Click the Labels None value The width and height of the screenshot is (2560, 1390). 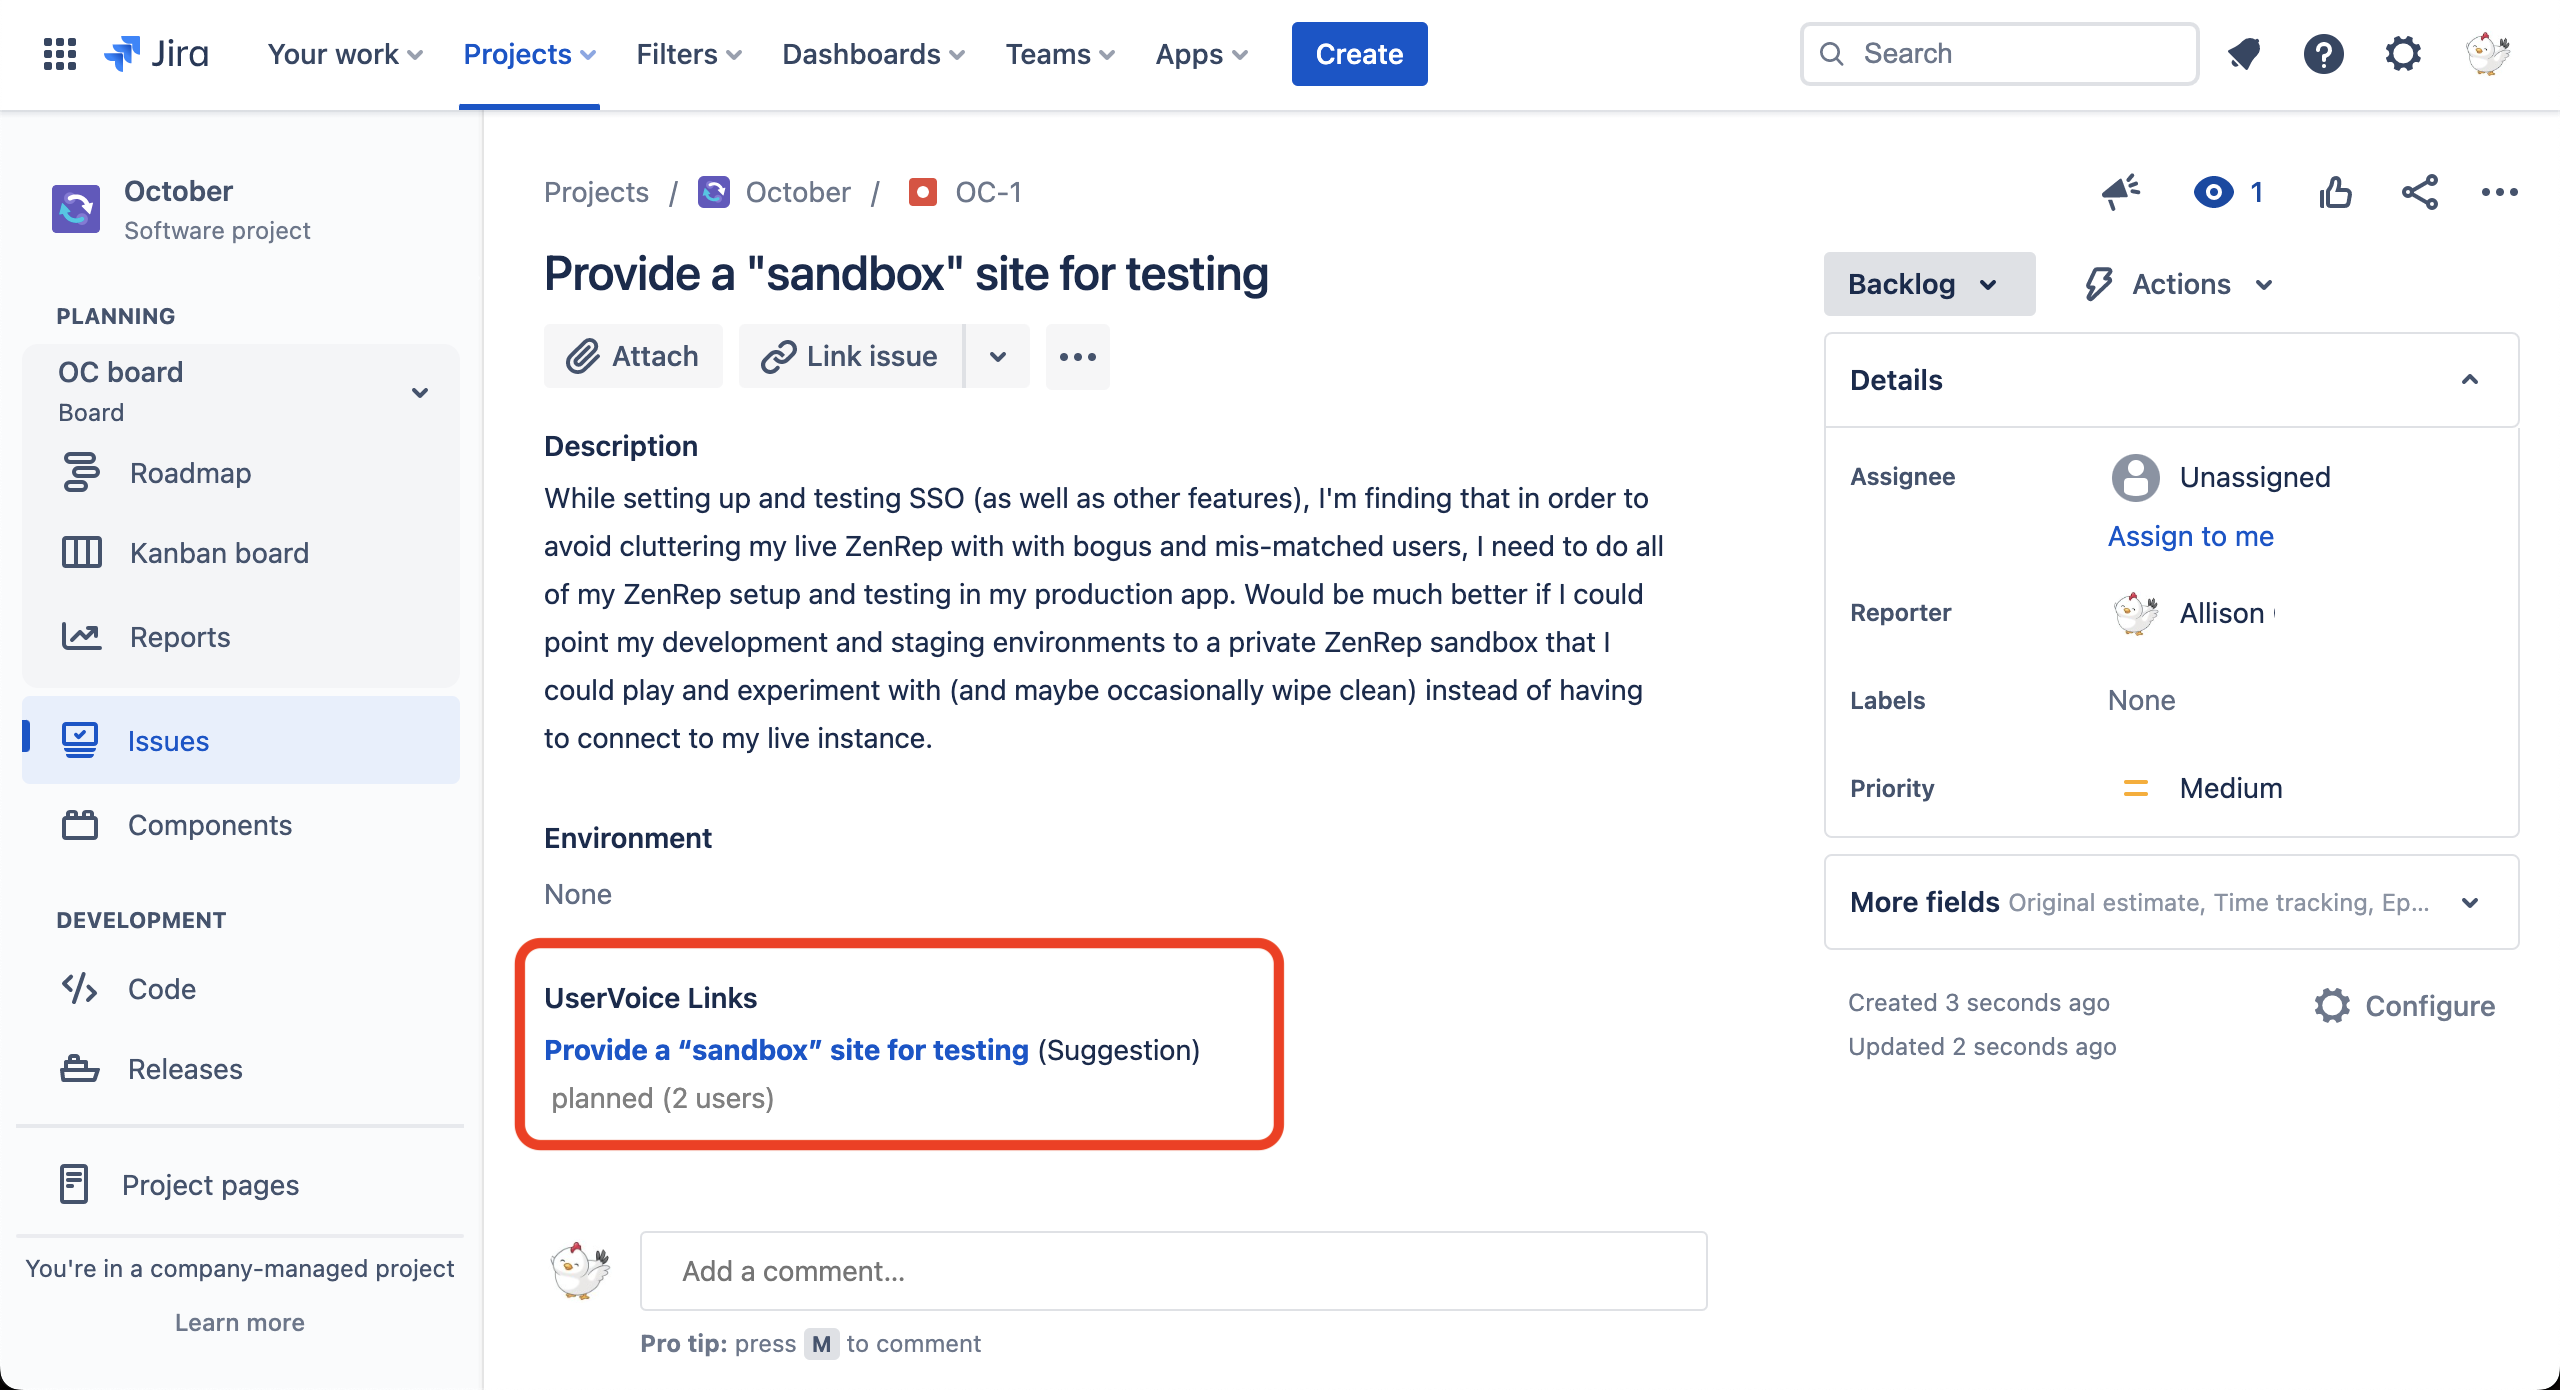pyautogui.click(x=2141, y=700)
